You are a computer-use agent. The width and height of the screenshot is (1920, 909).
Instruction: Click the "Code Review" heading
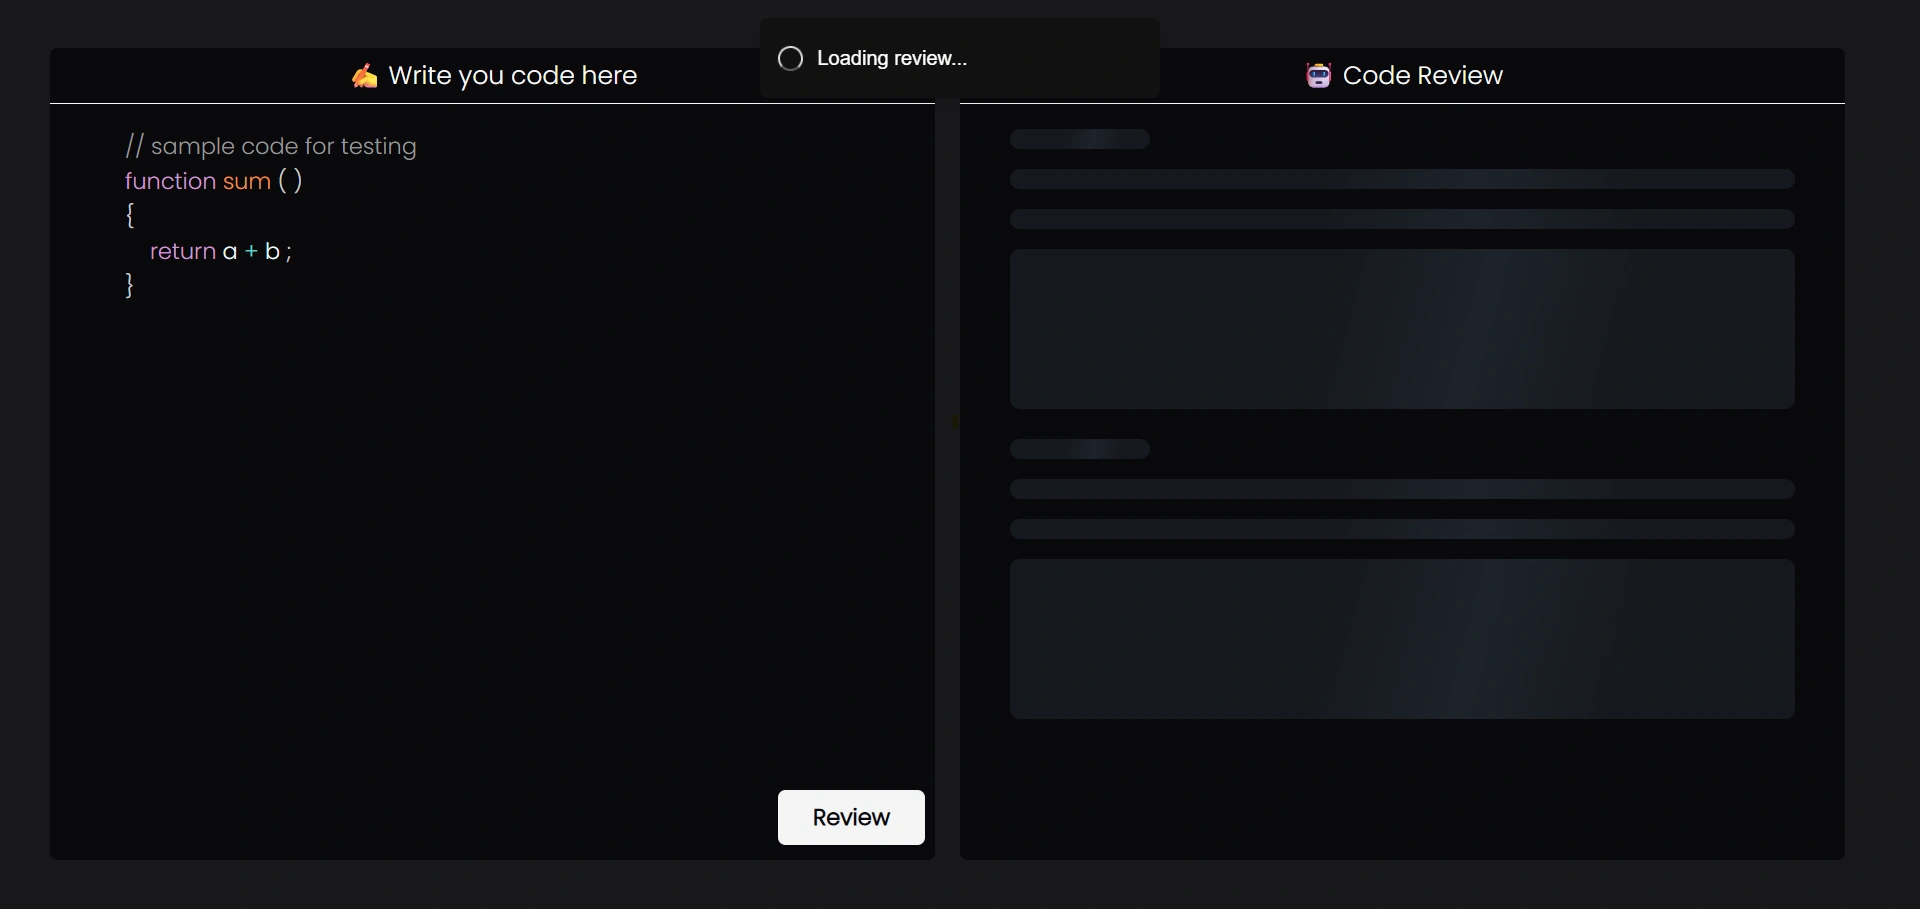click(x=1422, y=76)
